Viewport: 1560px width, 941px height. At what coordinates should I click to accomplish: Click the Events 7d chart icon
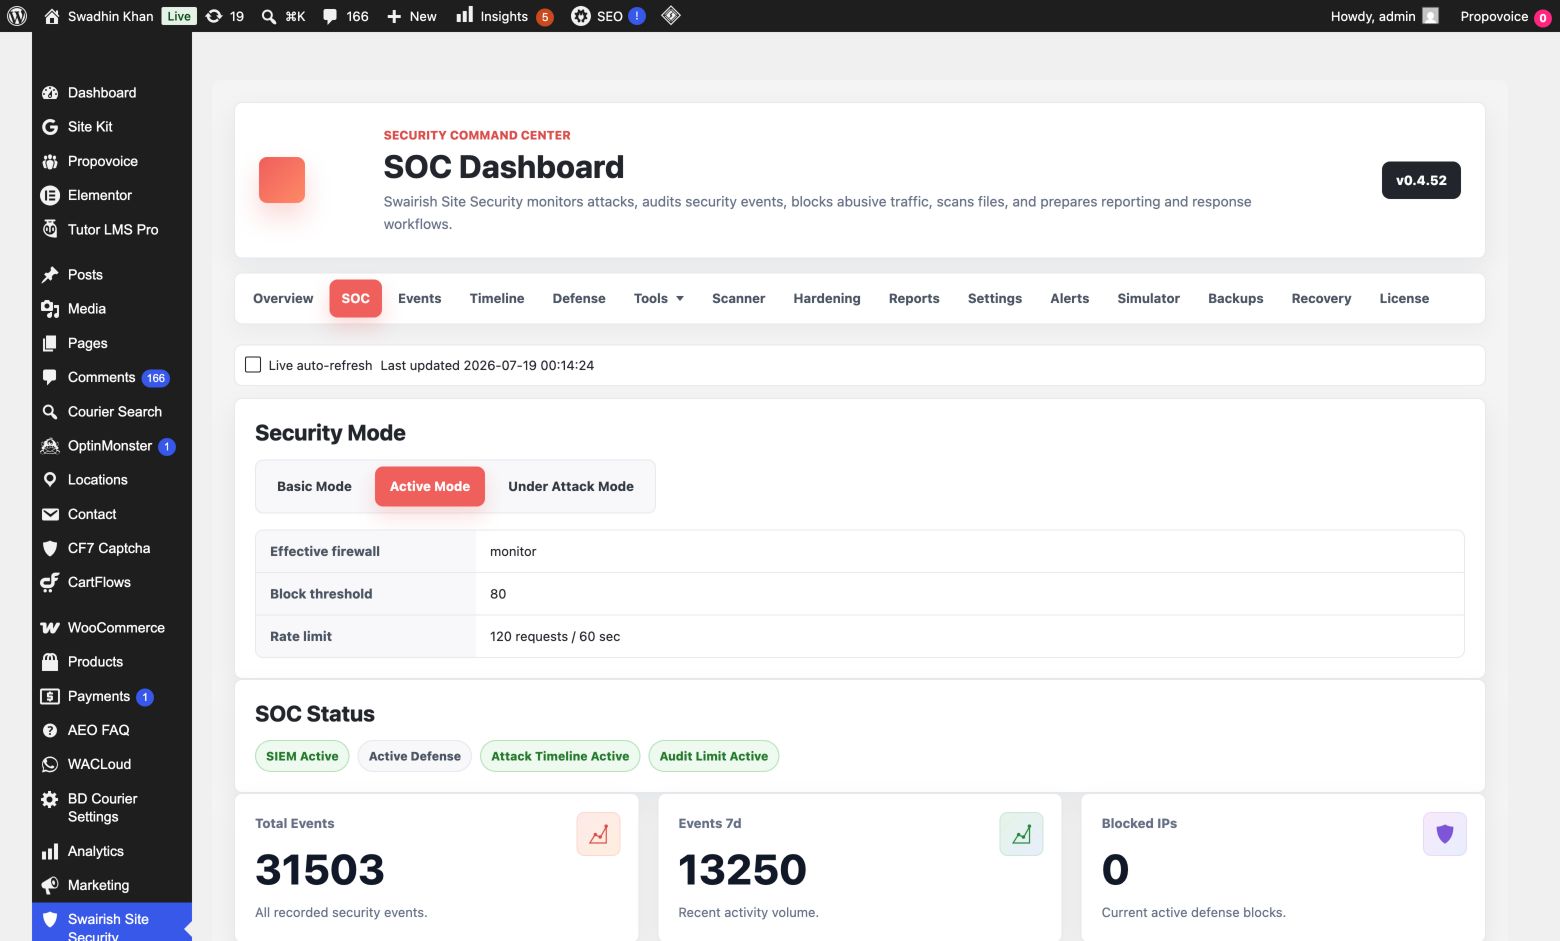click(x=1021, y=834)
